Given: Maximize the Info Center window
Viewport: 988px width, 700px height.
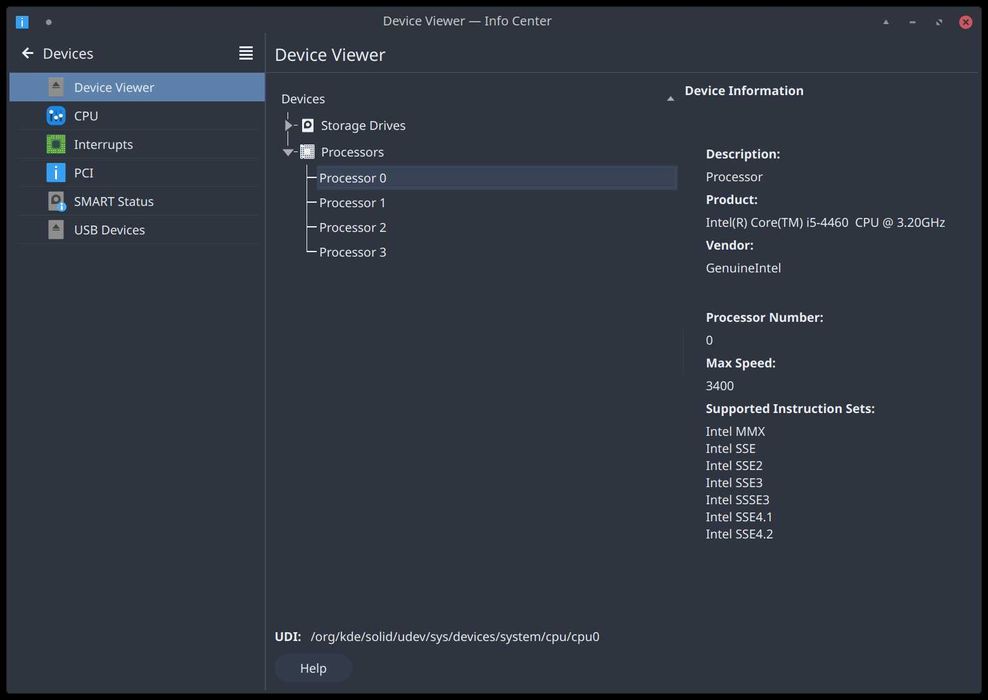Looking at the screenshot, I should click(x=939, y=22).
